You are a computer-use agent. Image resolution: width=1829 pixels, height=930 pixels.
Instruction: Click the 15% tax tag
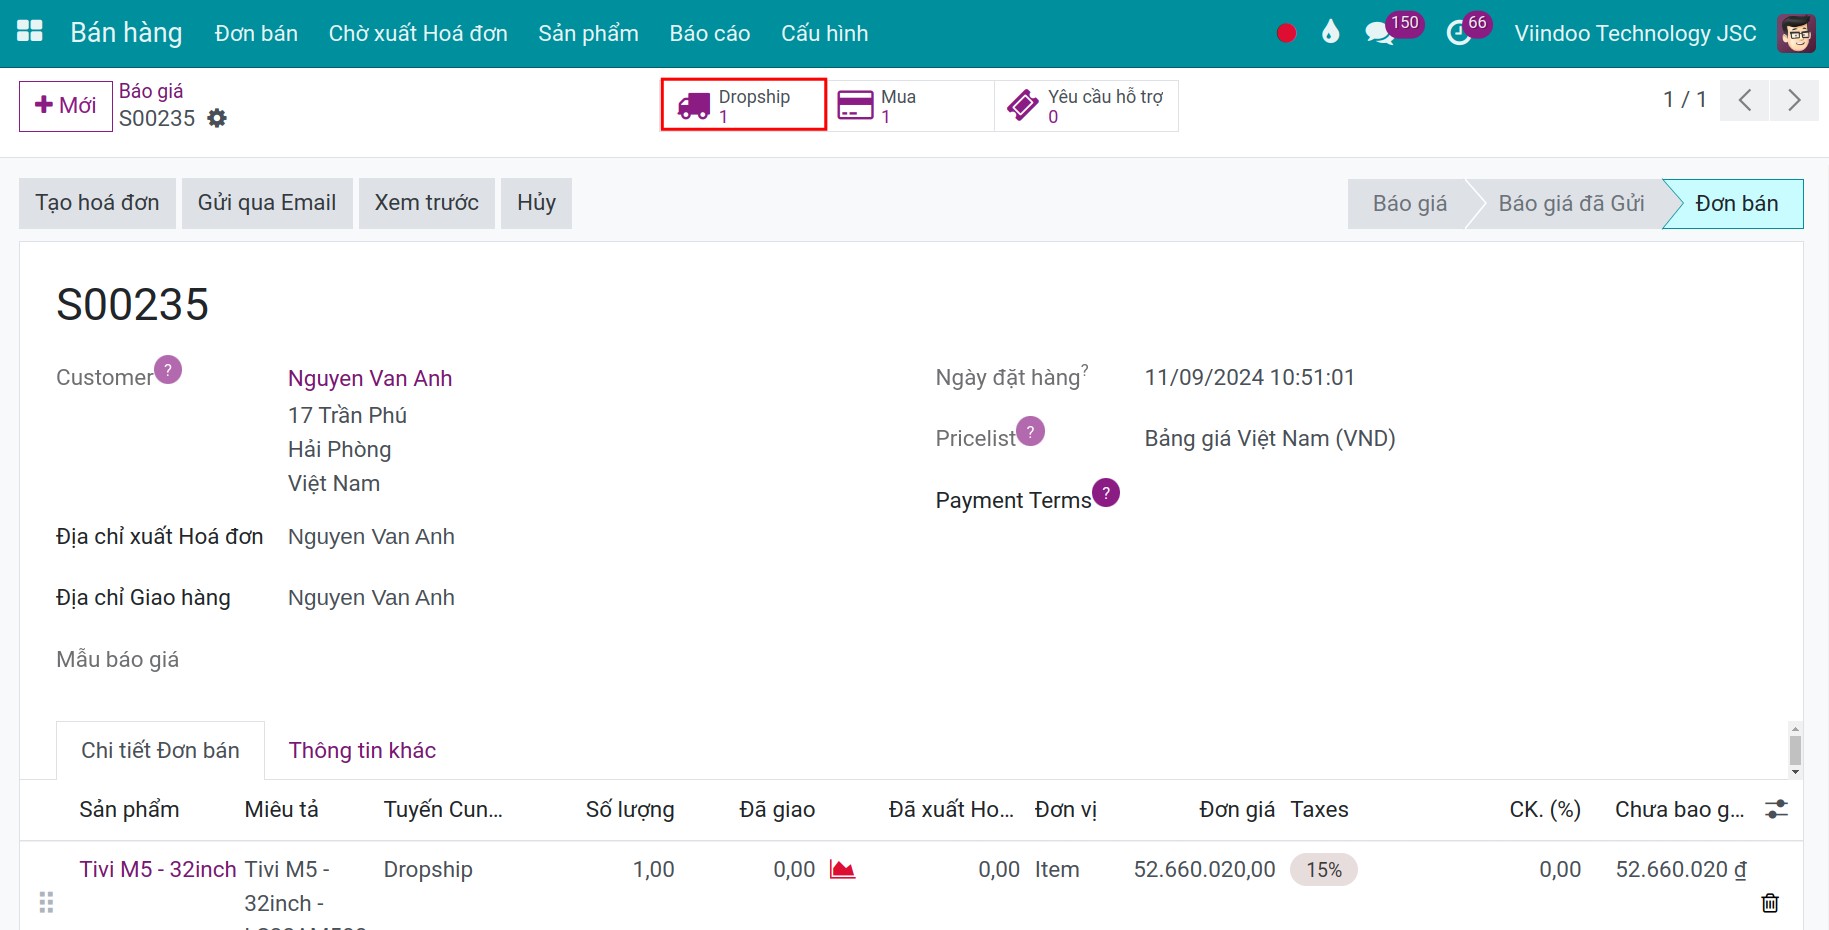(1324, 870)
